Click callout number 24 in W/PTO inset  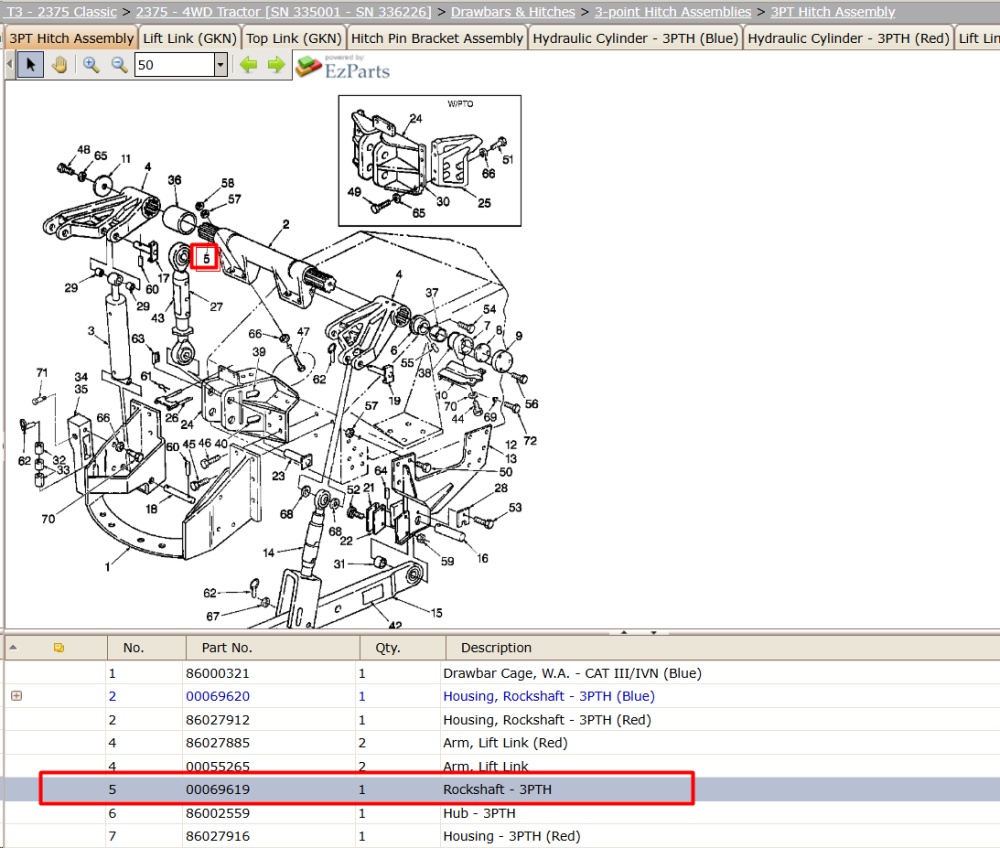tap(416, 119)
